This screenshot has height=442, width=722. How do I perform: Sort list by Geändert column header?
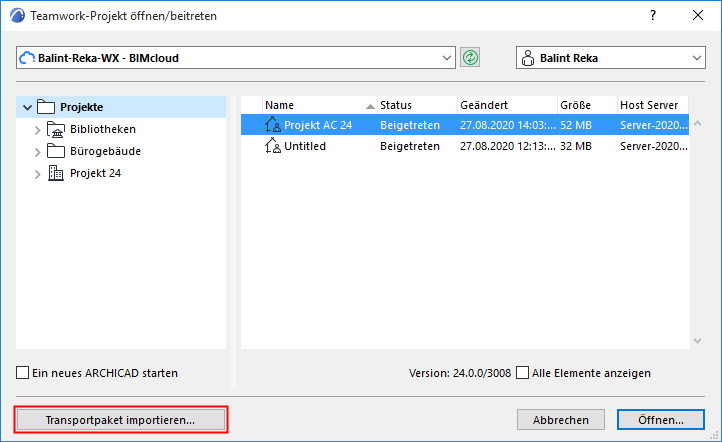[x=507, y=105]
